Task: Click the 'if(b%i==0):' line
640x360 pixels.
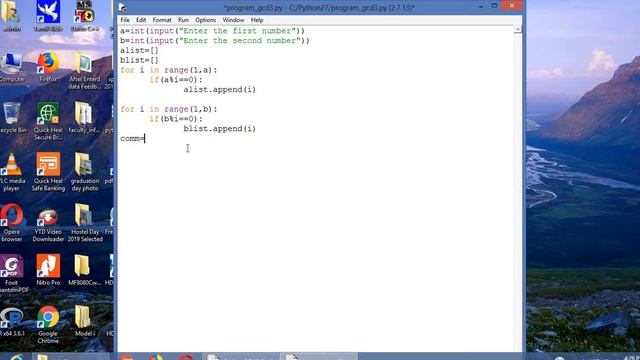Action: point(176,119)
